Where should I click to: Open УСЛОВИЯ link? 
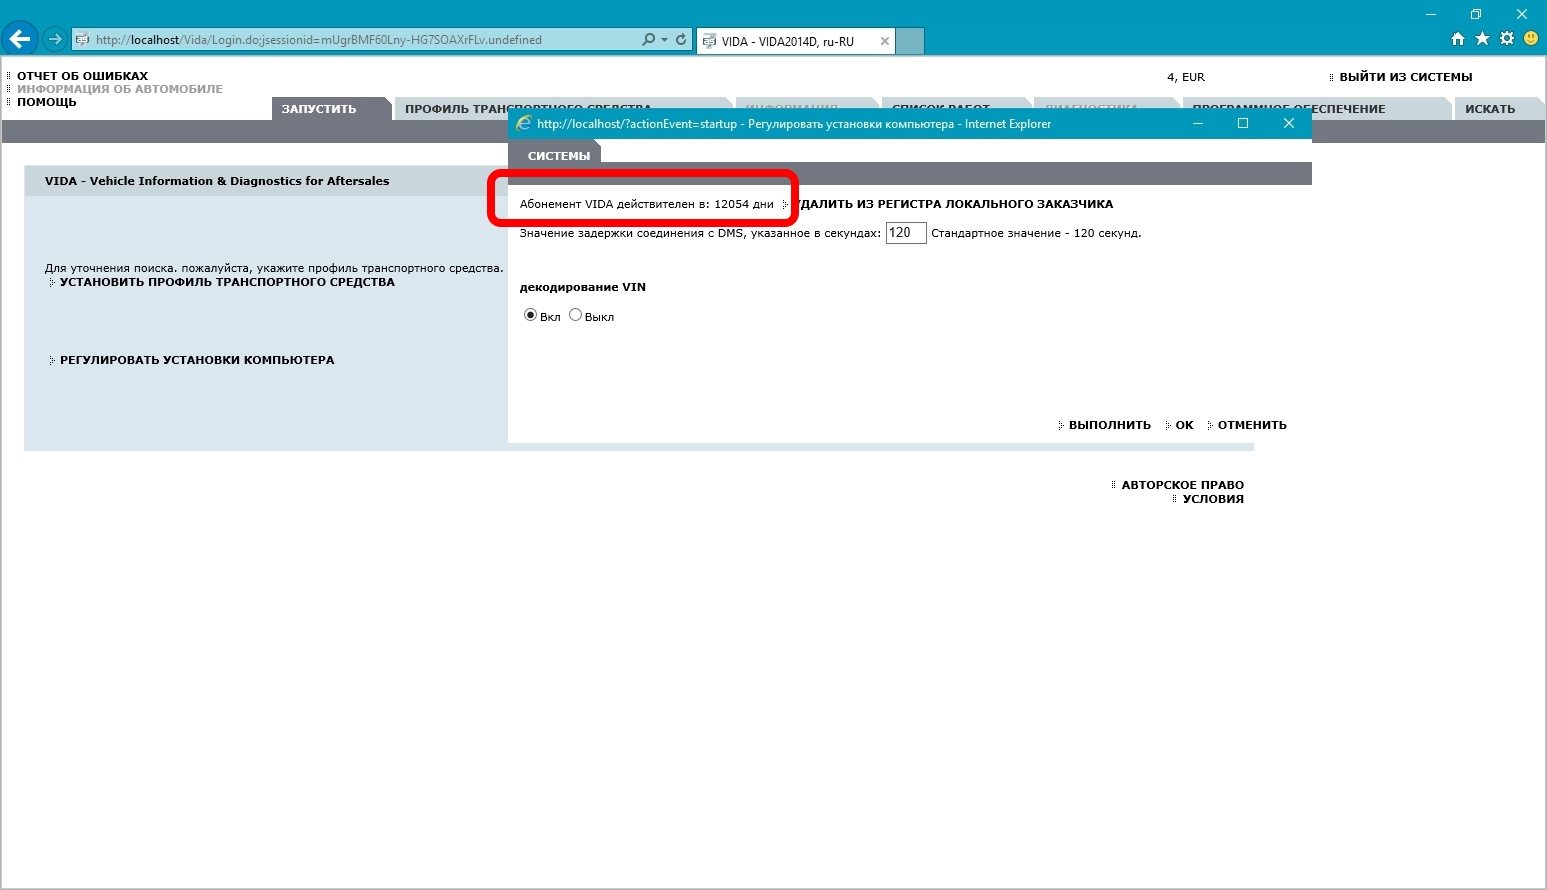click(1213, 499)
